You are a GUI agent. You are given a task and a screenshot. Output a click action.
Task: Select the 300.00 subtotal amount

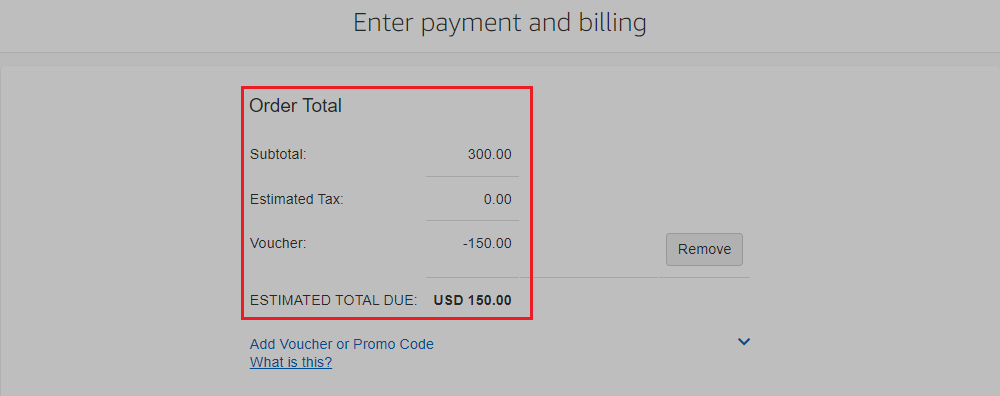[489, 154]
